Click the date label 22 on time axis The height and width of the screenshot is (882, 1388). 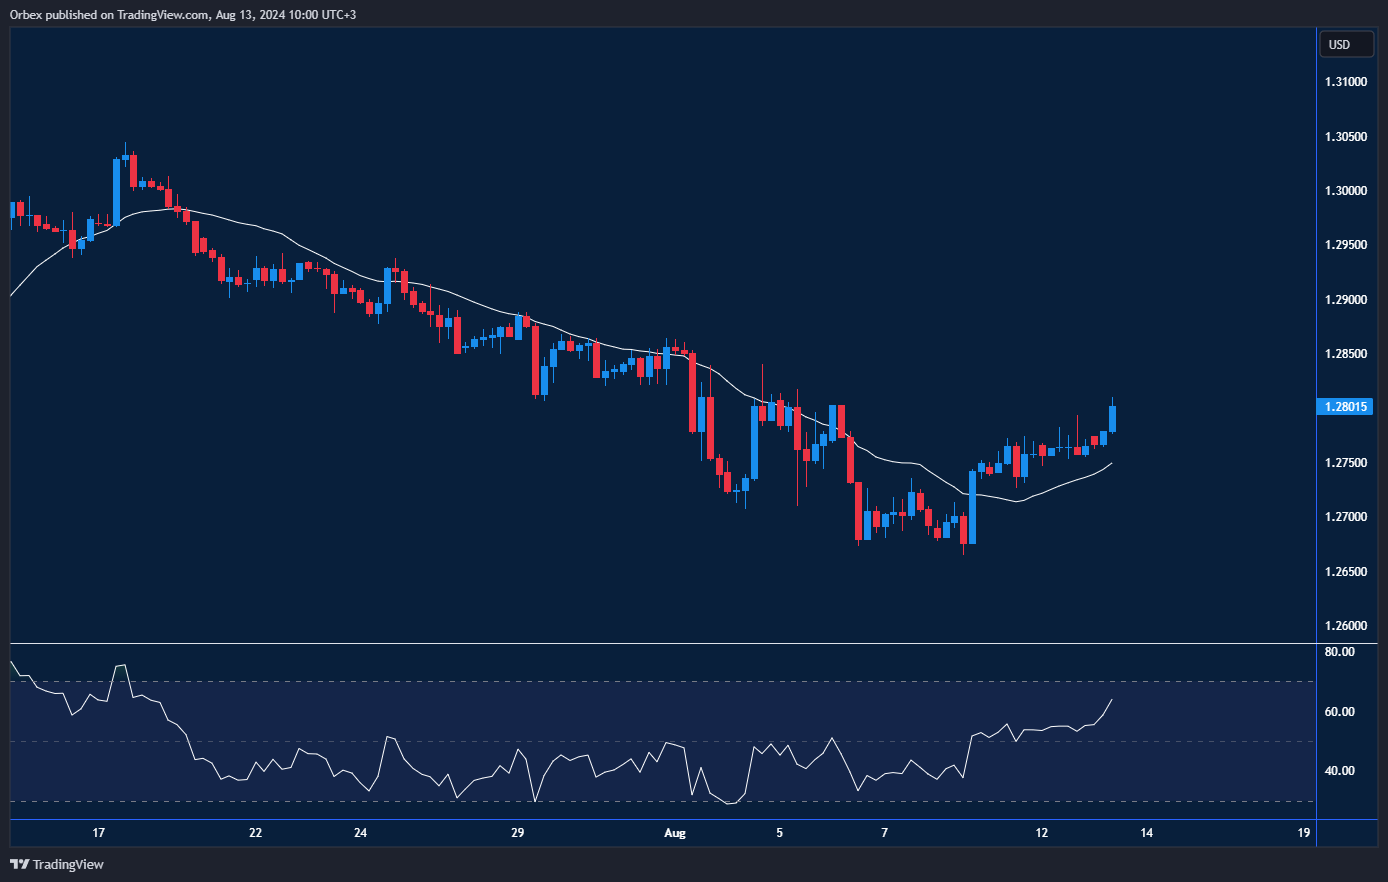pyautogui.click(x=255, y=833)
